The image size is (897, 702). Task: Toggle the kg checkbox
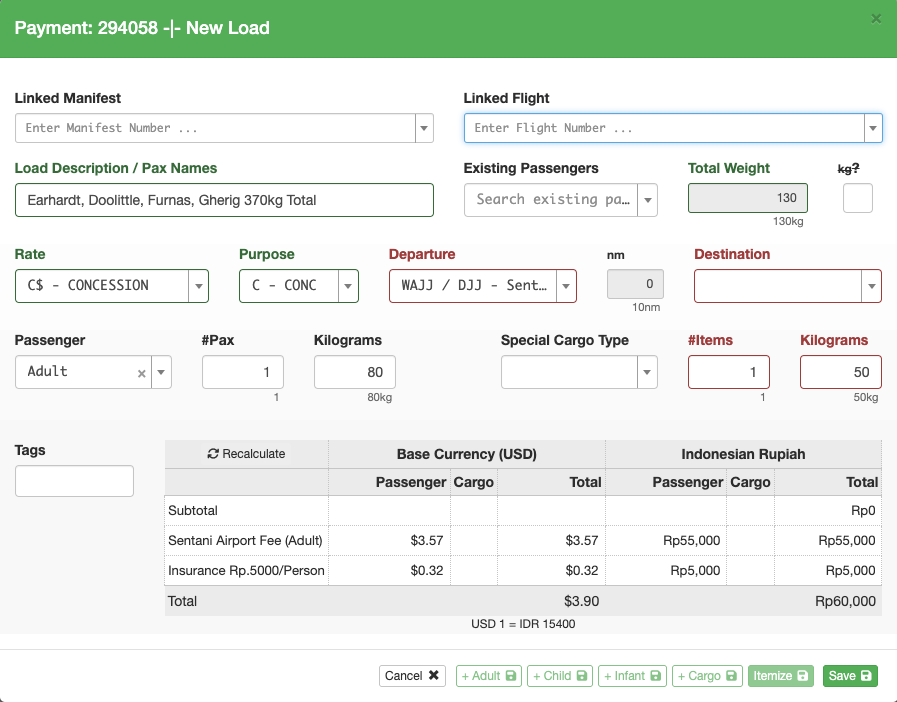(857, 198)
